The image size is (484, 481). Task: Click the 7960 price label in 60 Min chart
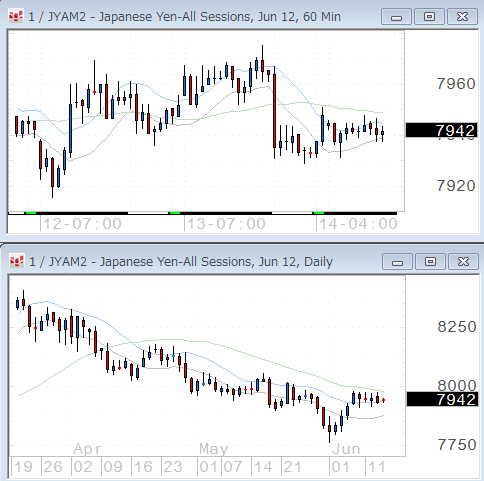point(456,84)
